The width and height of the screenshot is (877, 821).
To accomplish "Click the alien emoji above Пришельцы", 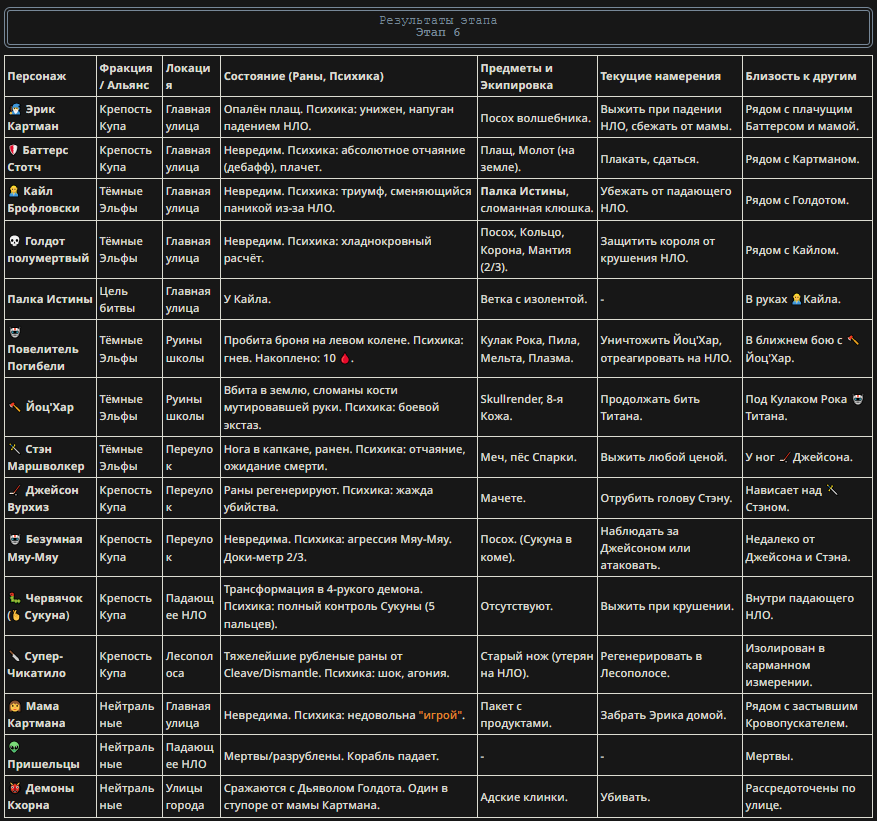I will pos(15,747).
